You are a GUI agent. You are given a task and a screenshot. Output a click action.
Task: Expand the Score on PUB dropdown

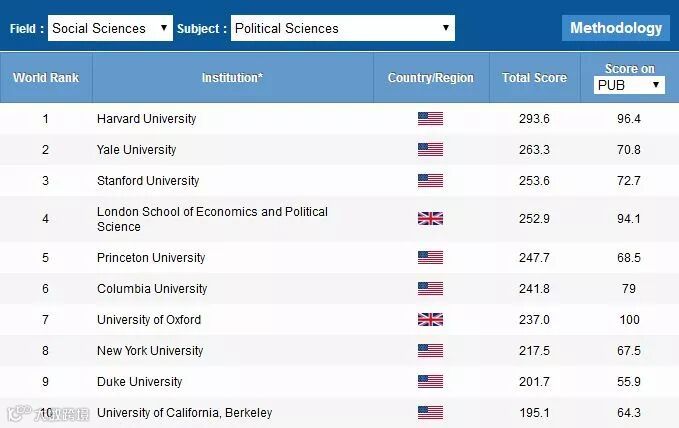tap(630, 85)
